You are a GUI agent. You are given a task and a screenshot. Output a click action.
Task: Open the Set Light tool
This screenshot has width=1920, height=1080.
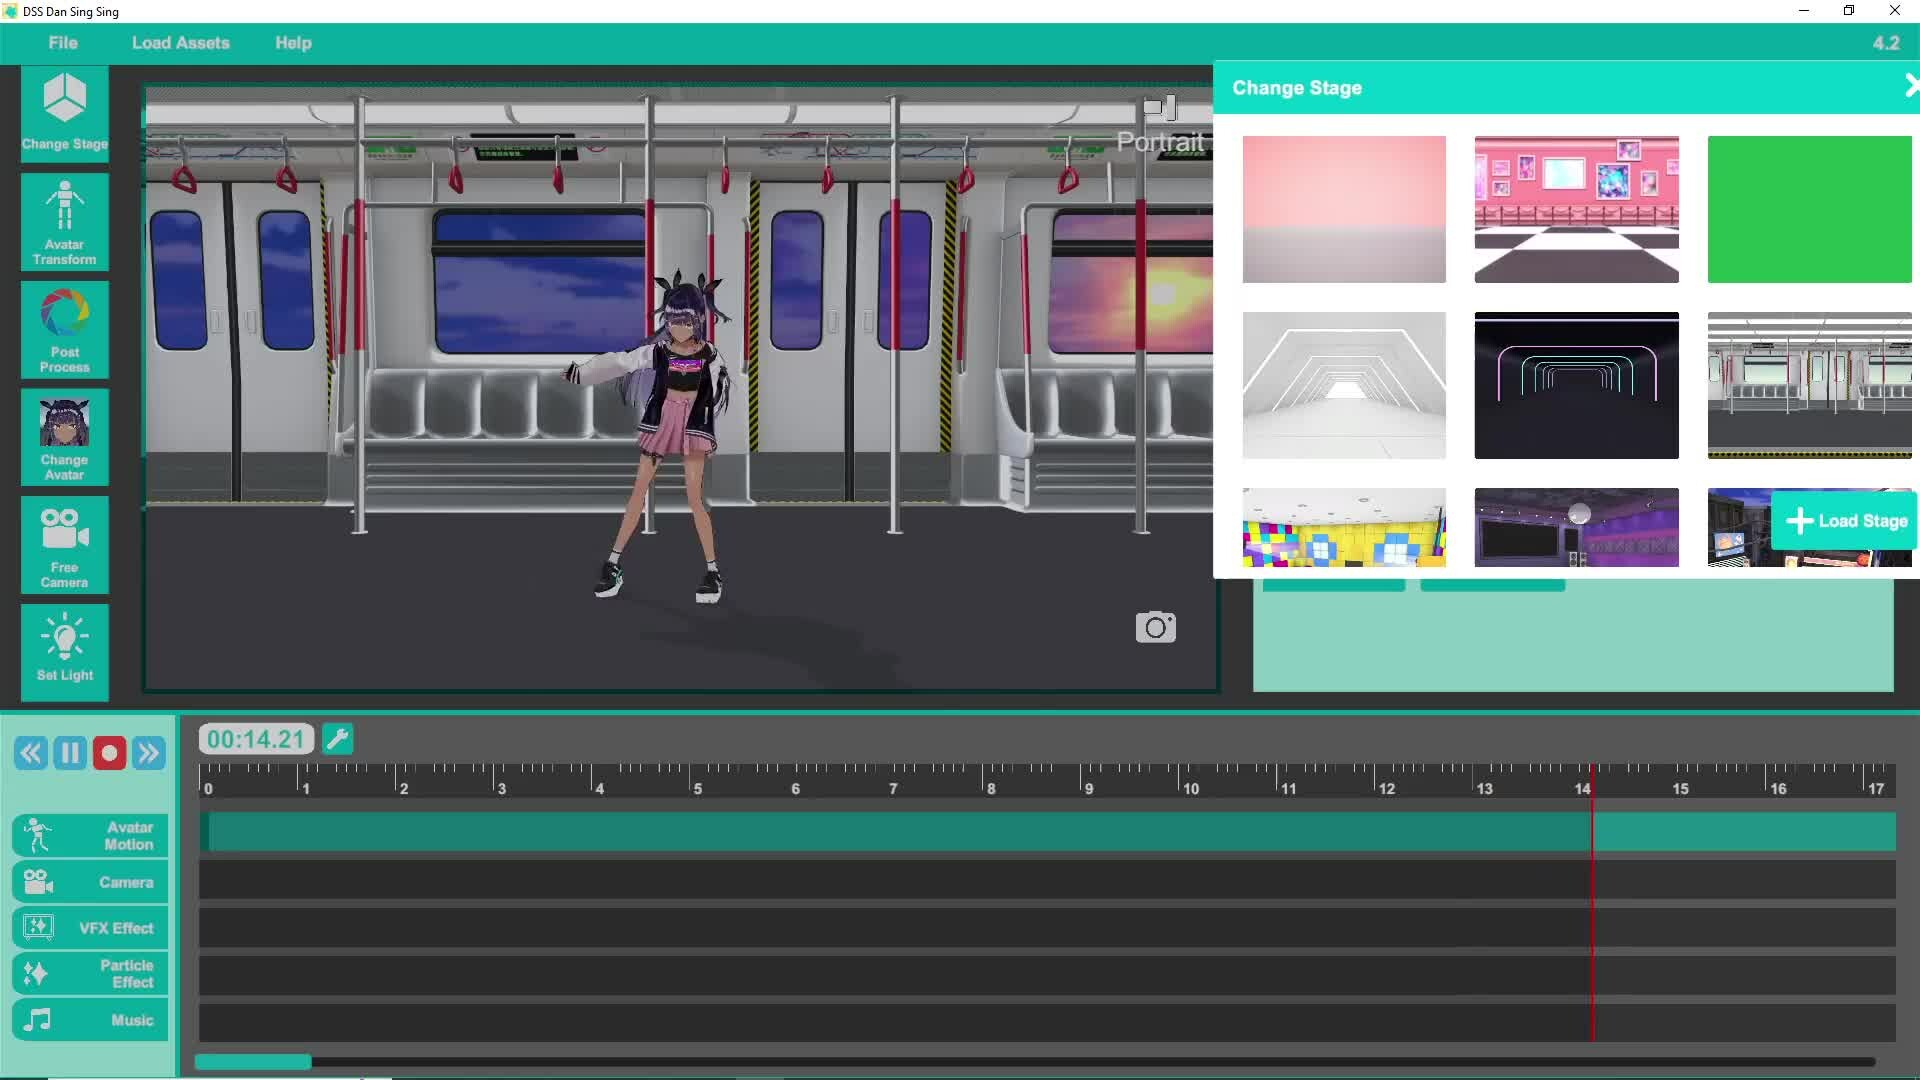pos(65,651)
